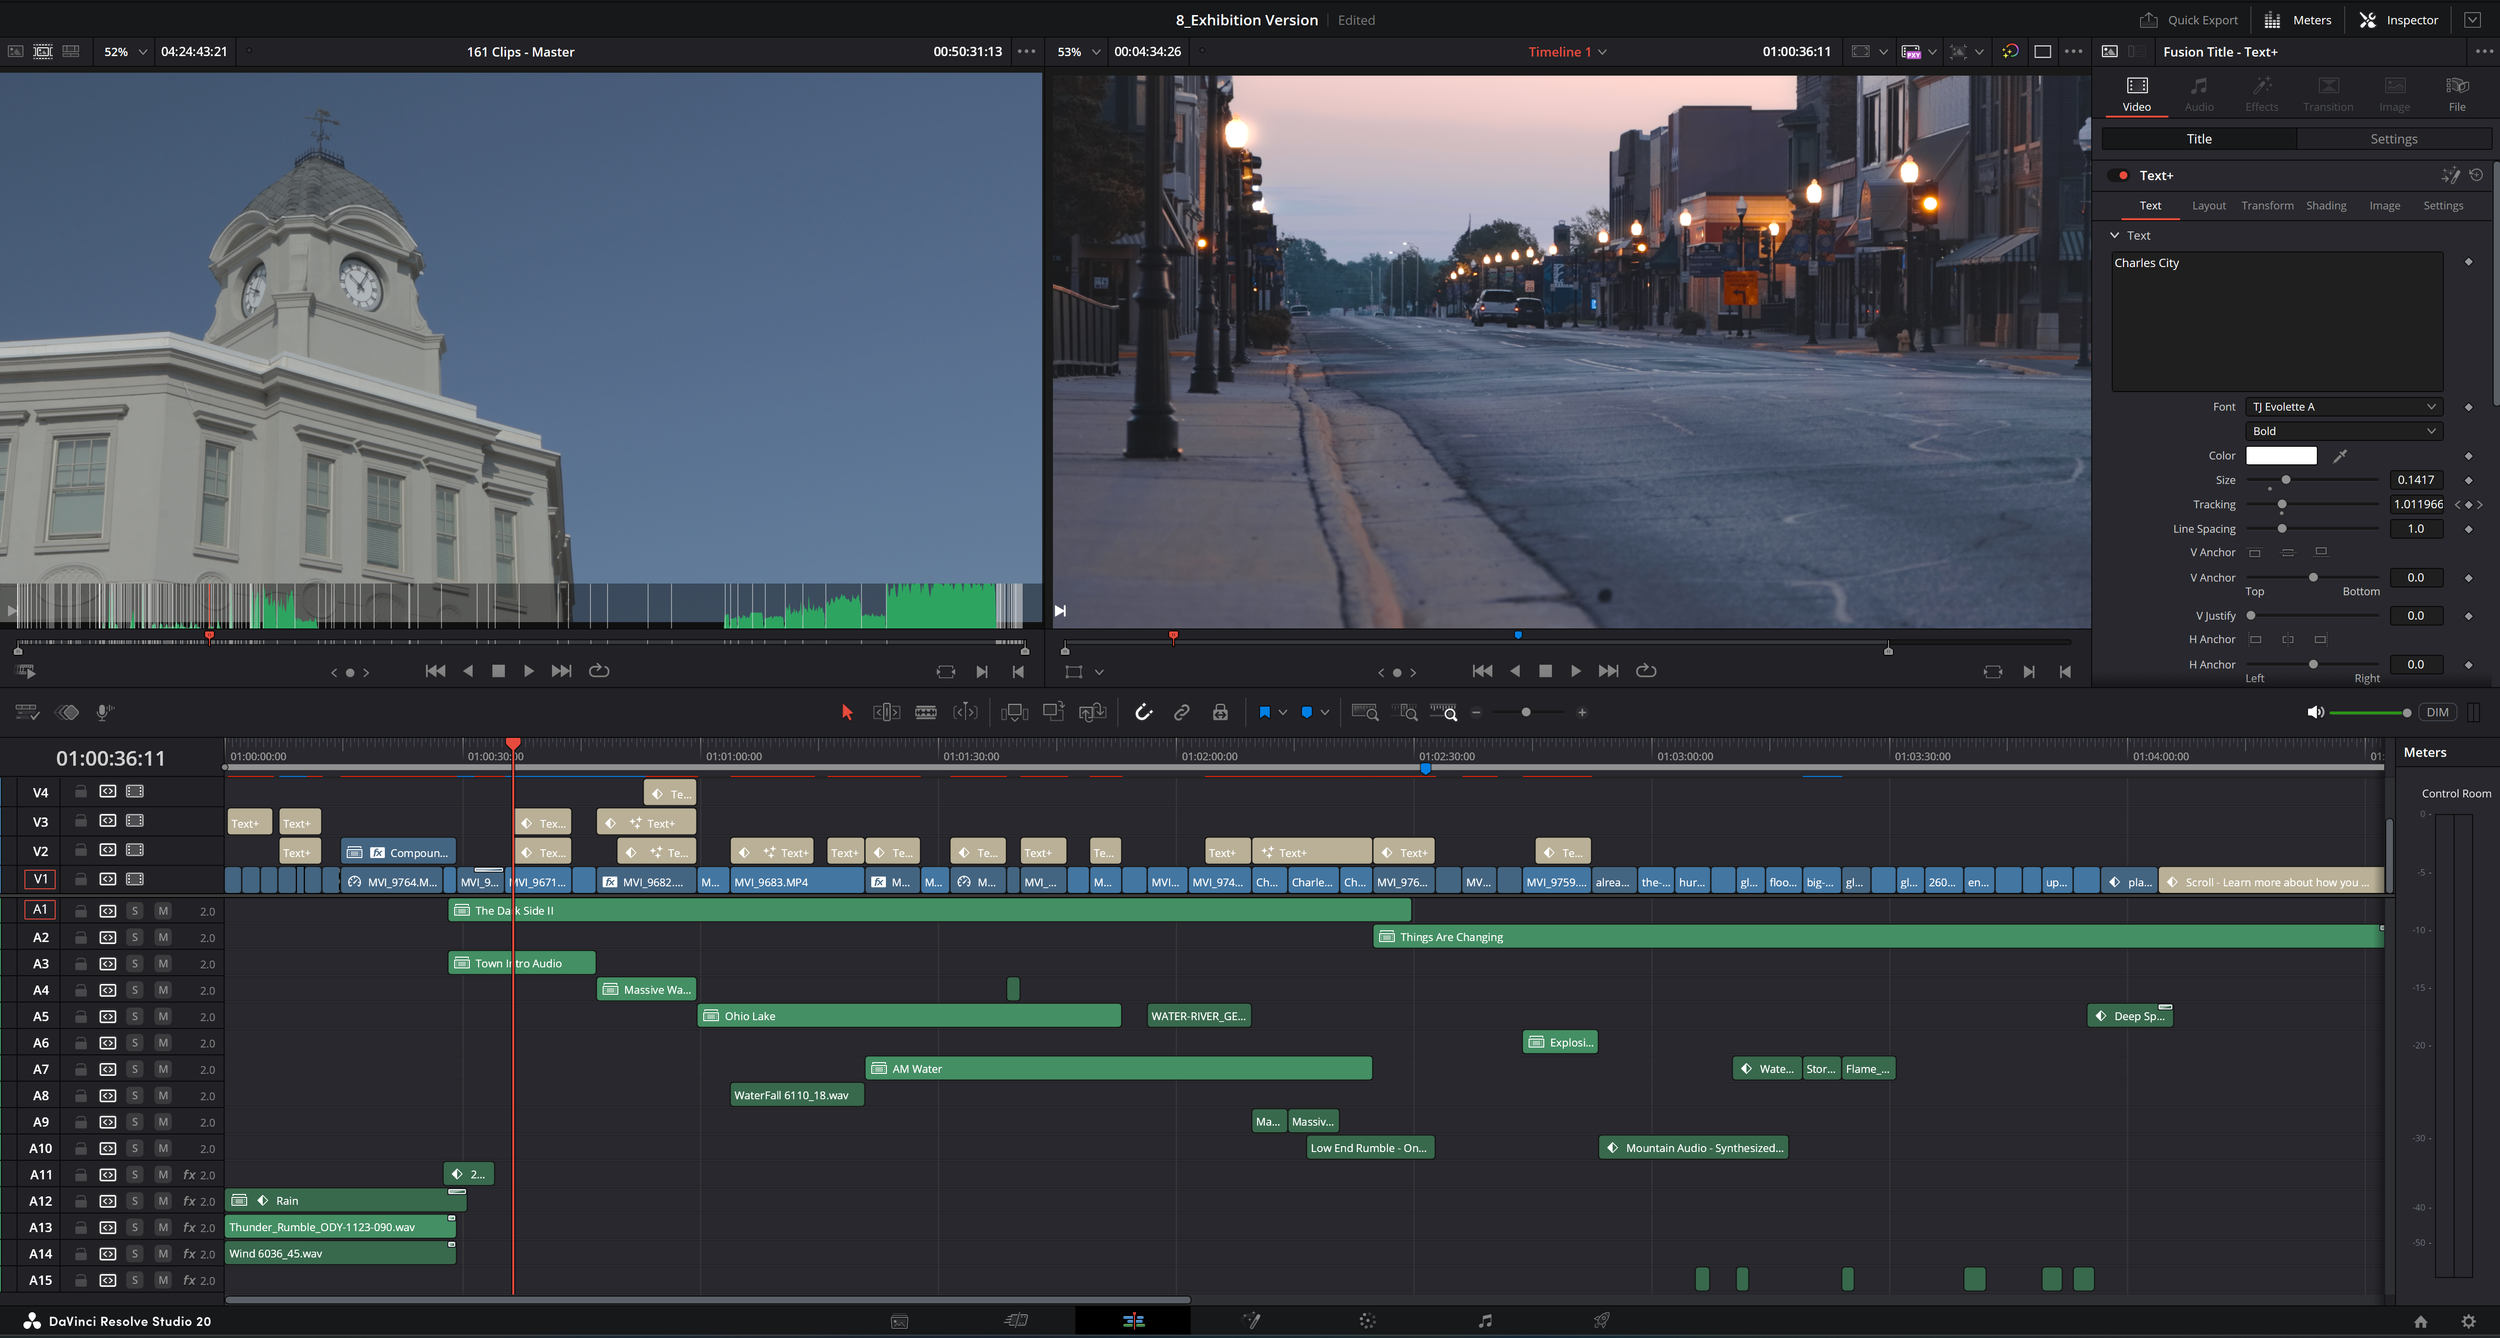Select the Blade edit mode tool
Image resolution: width=2500 pixels, height=1338 pixels.
coord(926,712)
